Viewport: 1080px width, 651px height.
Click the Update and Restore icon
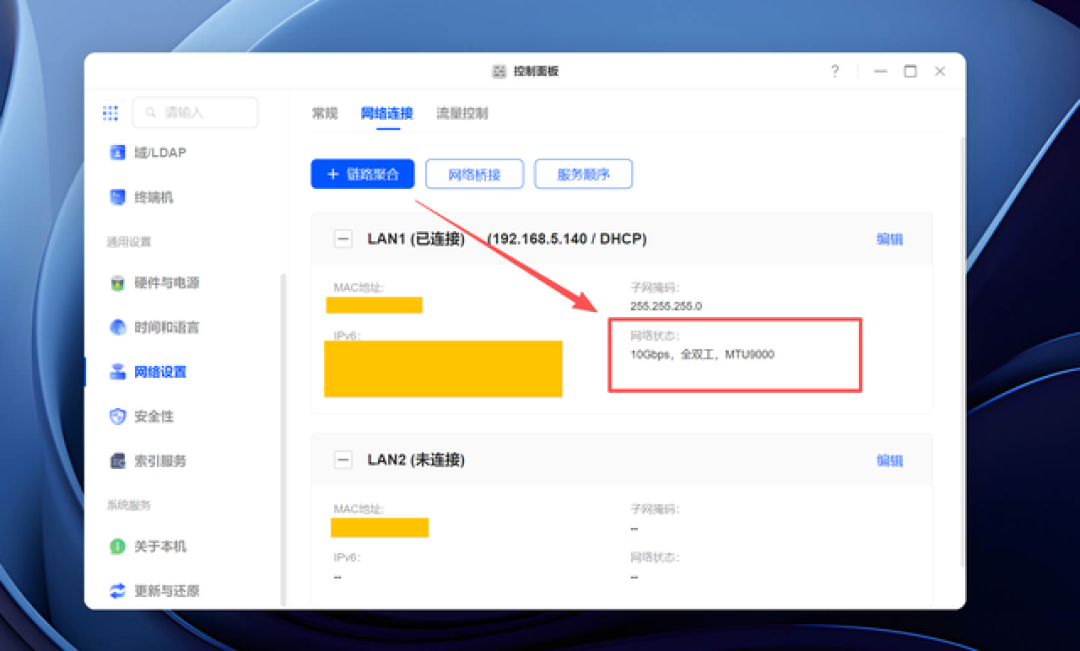(x=118, y=590)
